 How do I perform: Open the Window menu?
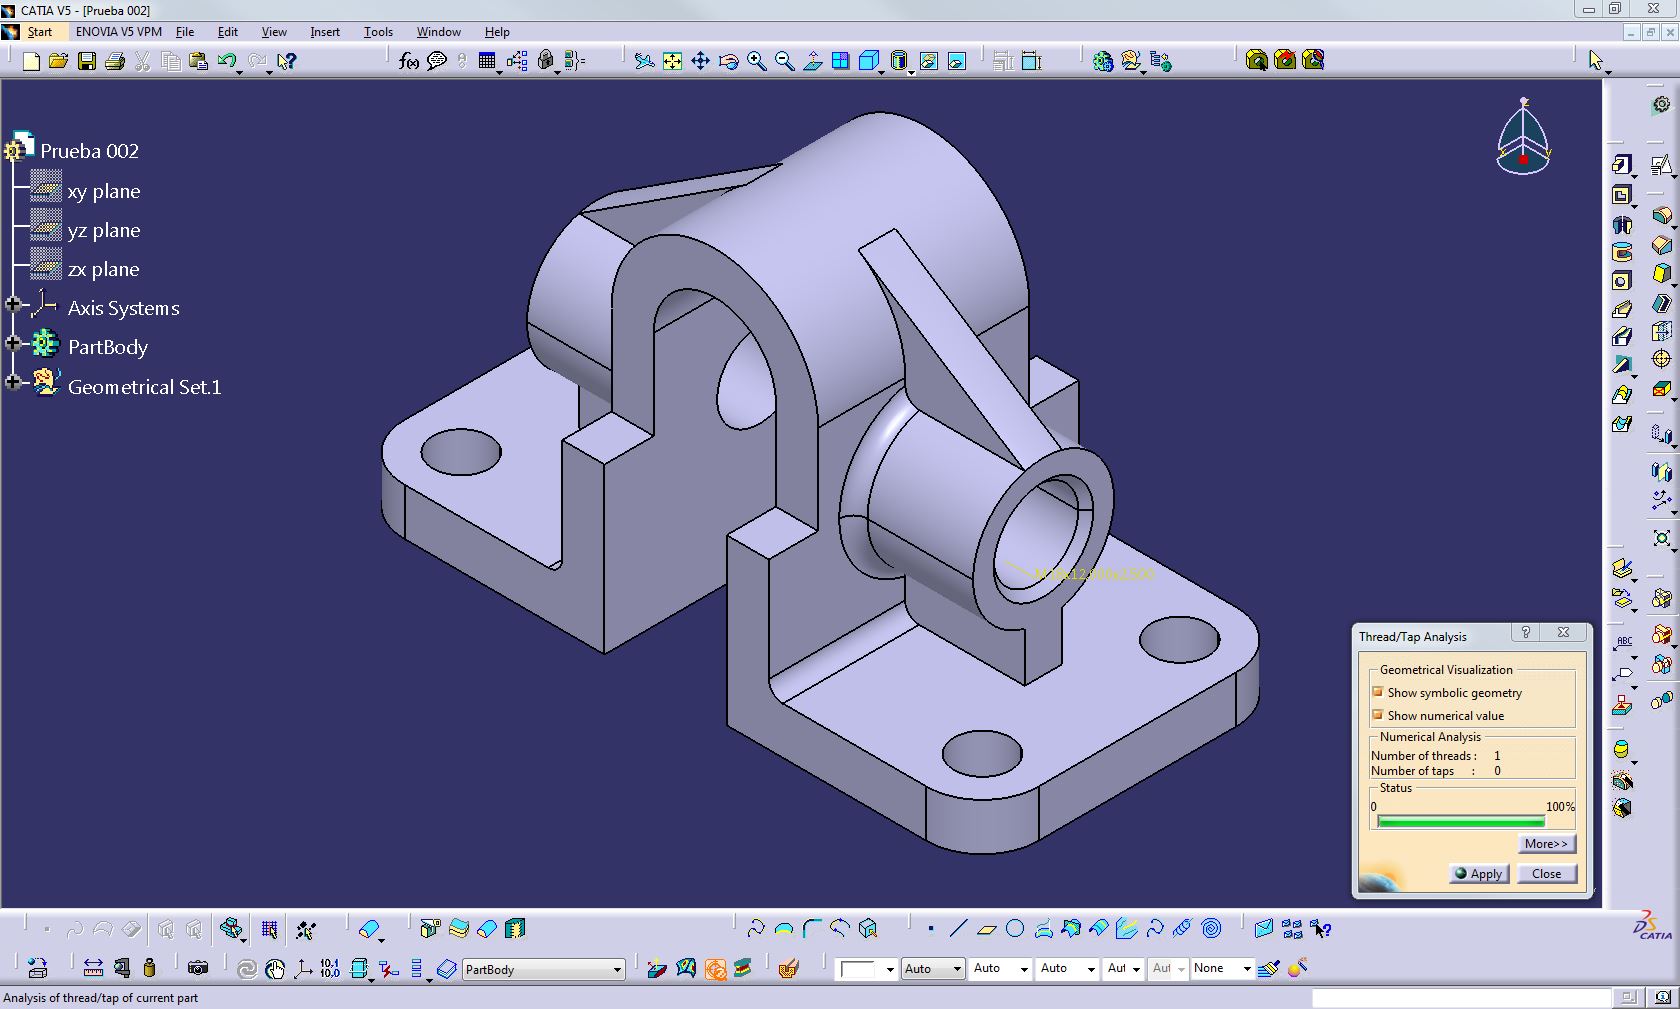439,32
